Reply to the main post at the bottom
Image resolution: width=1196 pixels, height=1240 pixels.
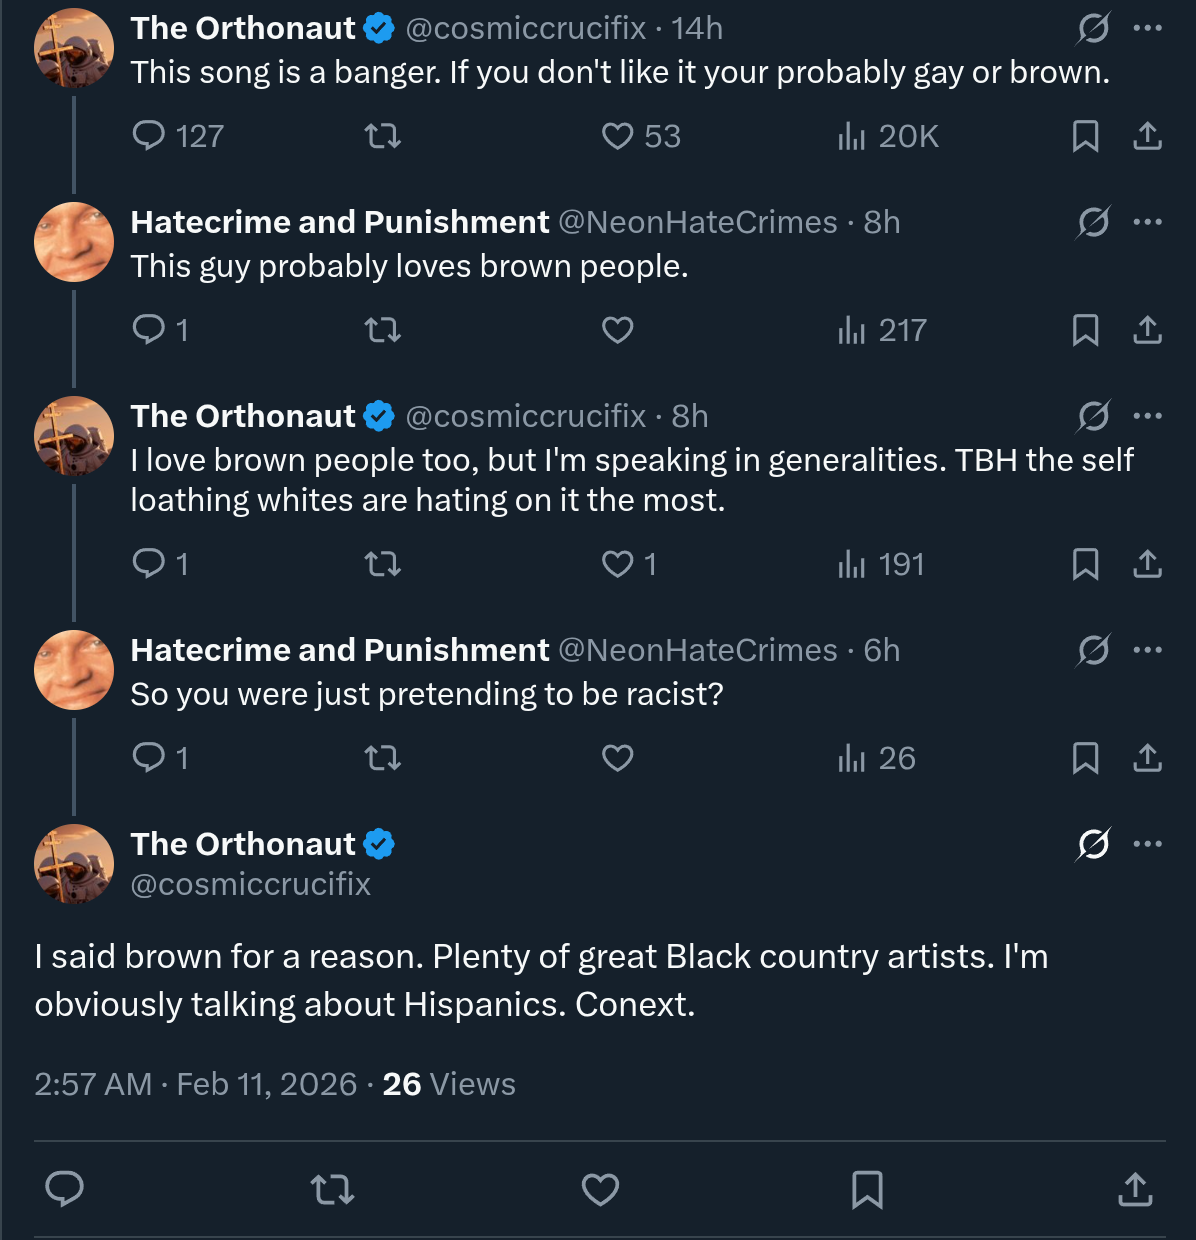click(65, 1189)
